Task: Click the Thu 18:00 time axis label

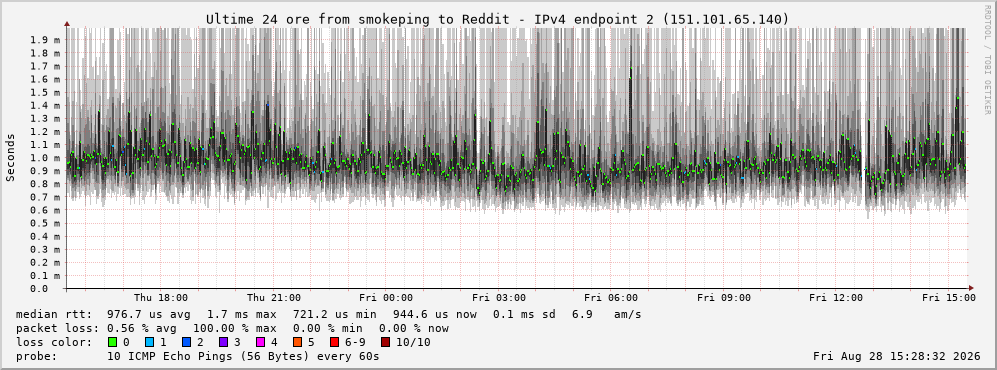Action: pyautogui.click(x=161, y=298)
